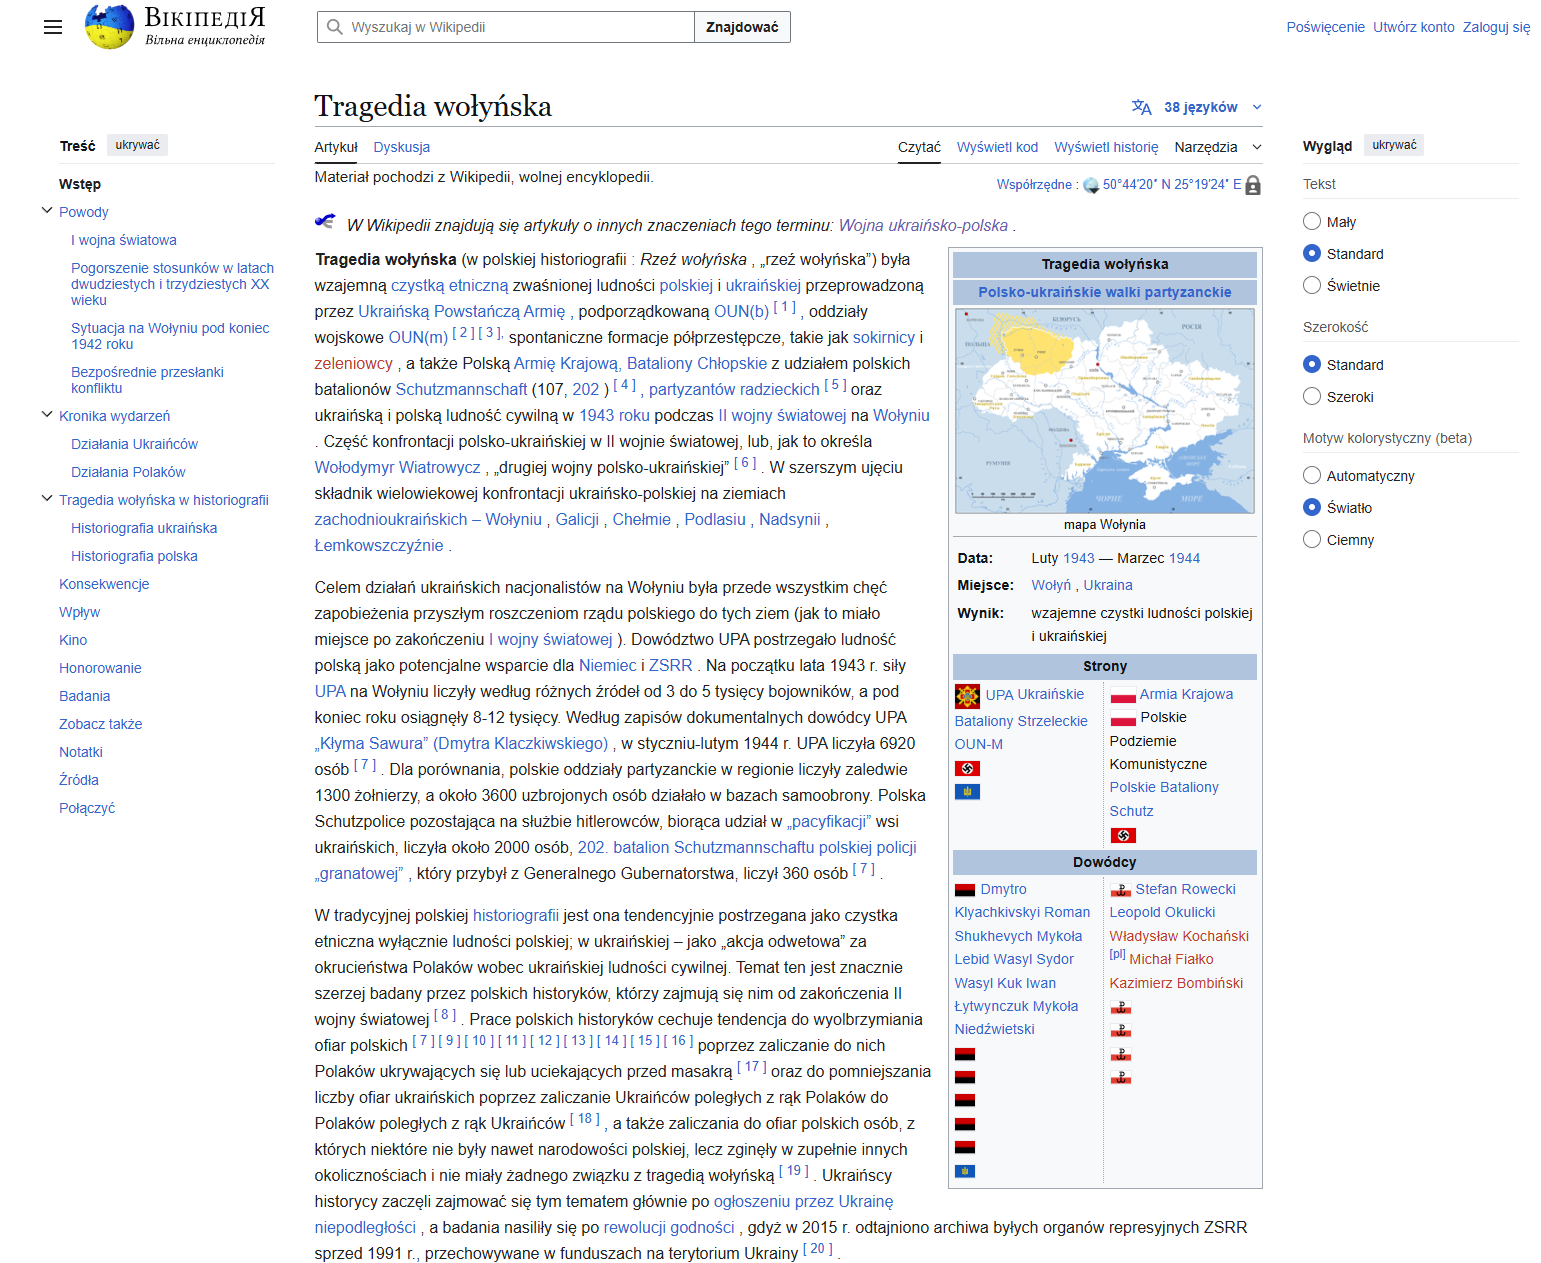Select the Szeroki width option

(1312, 397)
